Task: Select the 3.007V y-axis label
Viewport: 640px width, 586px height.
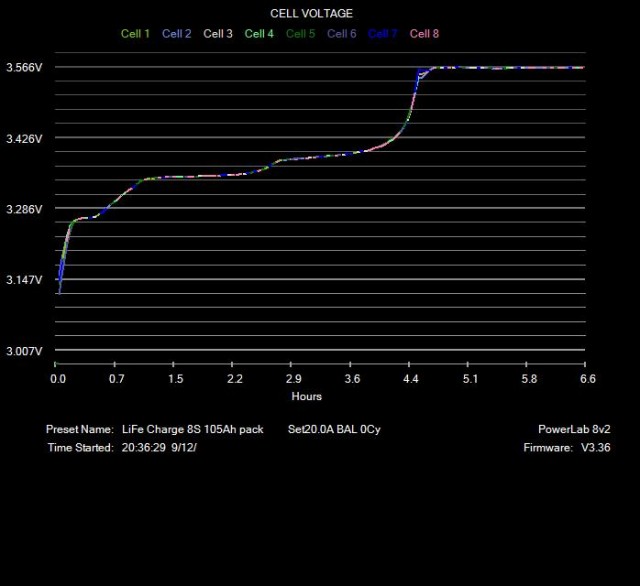Action: [25, 352]
